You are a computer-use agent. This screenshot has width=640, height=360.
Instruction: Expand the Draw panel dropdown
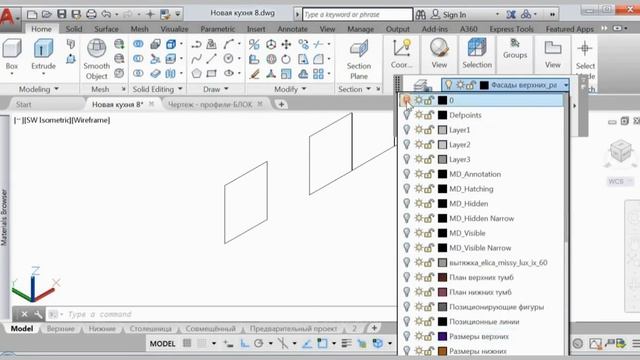pyautogui.click(x=226, y=89)
